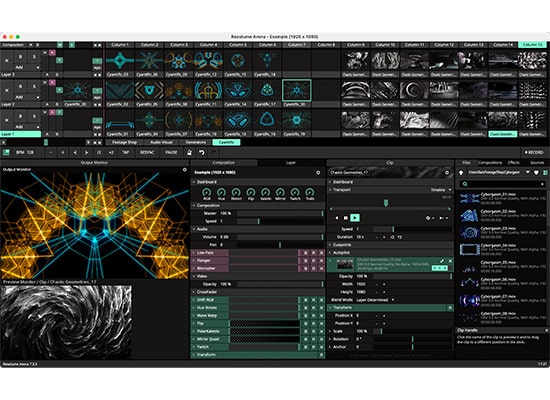The image size is (550, 400).
Task: Toggle bypass B on Wave Warp effect
Action: pos(306,316)
